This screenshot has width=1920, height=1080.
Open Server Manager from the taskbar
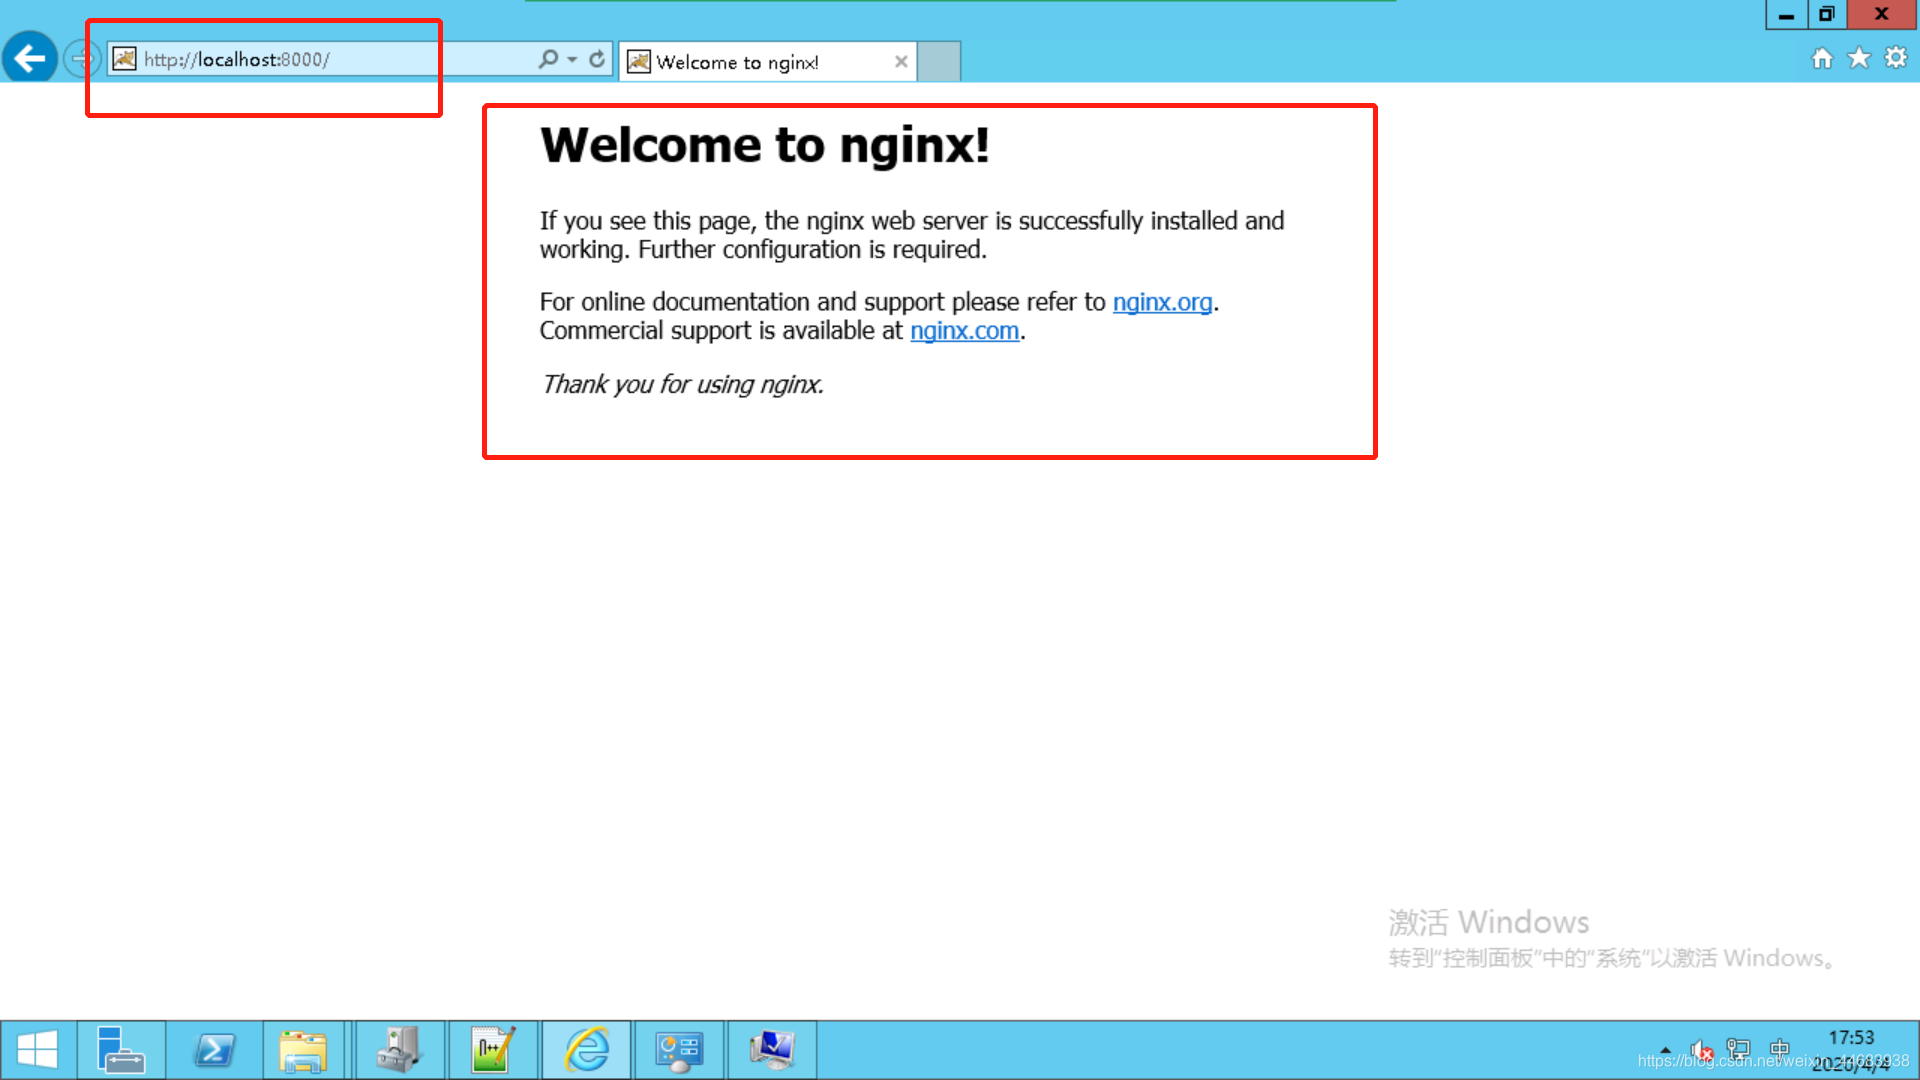click(x=121, y=1050)
